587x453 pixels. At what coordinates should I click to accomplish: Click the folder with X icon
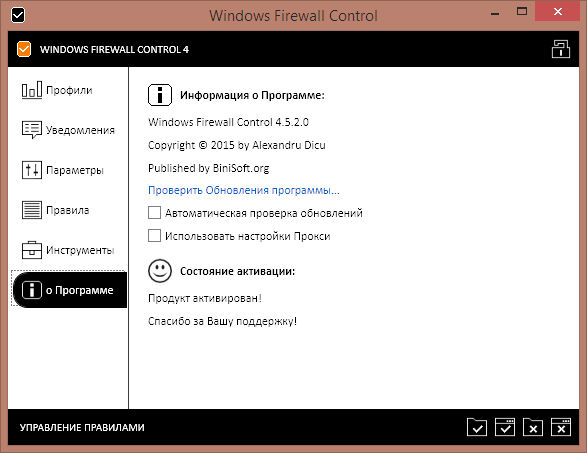click(x=533, y=427)
